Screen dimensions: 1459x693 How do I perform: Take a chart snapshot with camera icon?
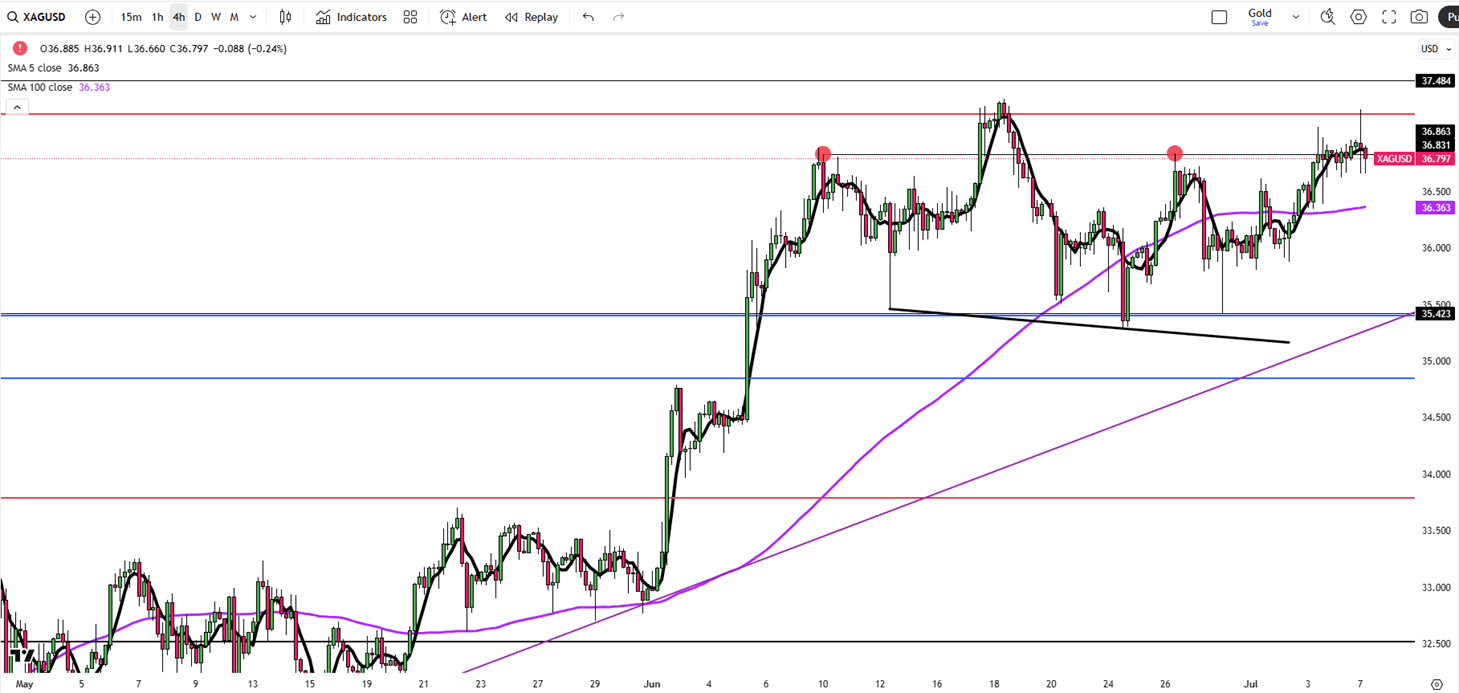click(x=1419, y=17)
